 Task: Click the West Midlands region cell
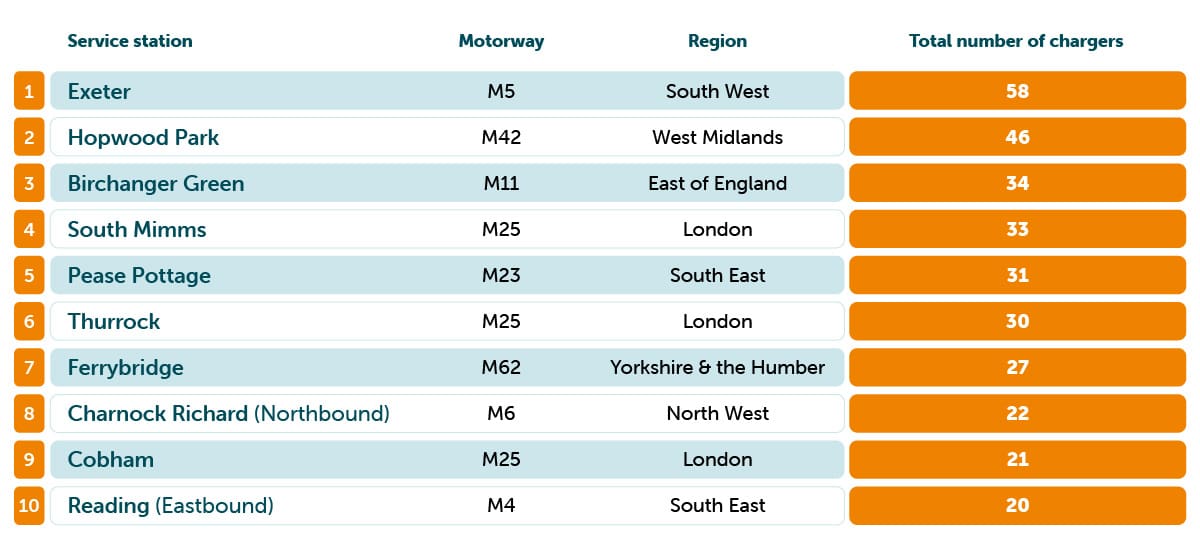coord(717,137)
